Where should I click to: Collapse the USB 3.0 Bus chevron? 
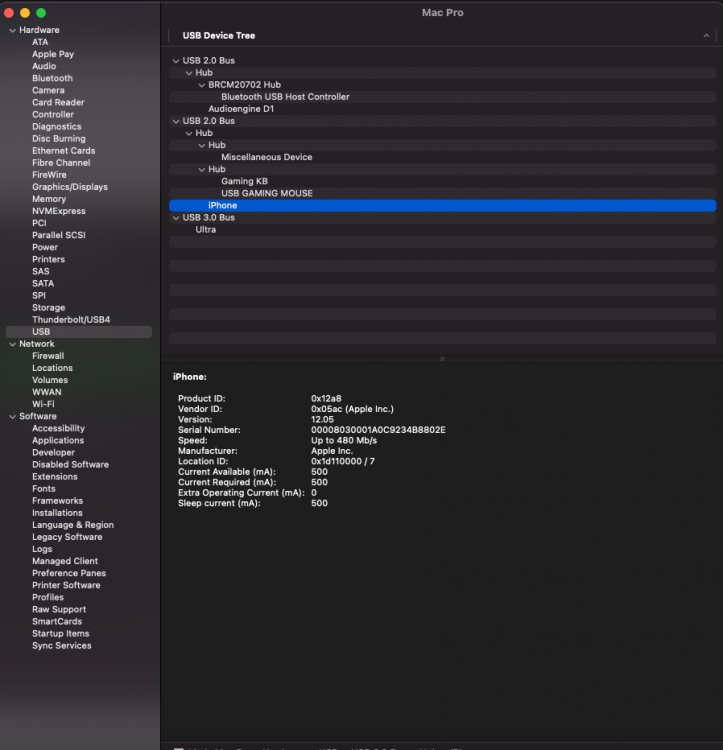[176, 218]
